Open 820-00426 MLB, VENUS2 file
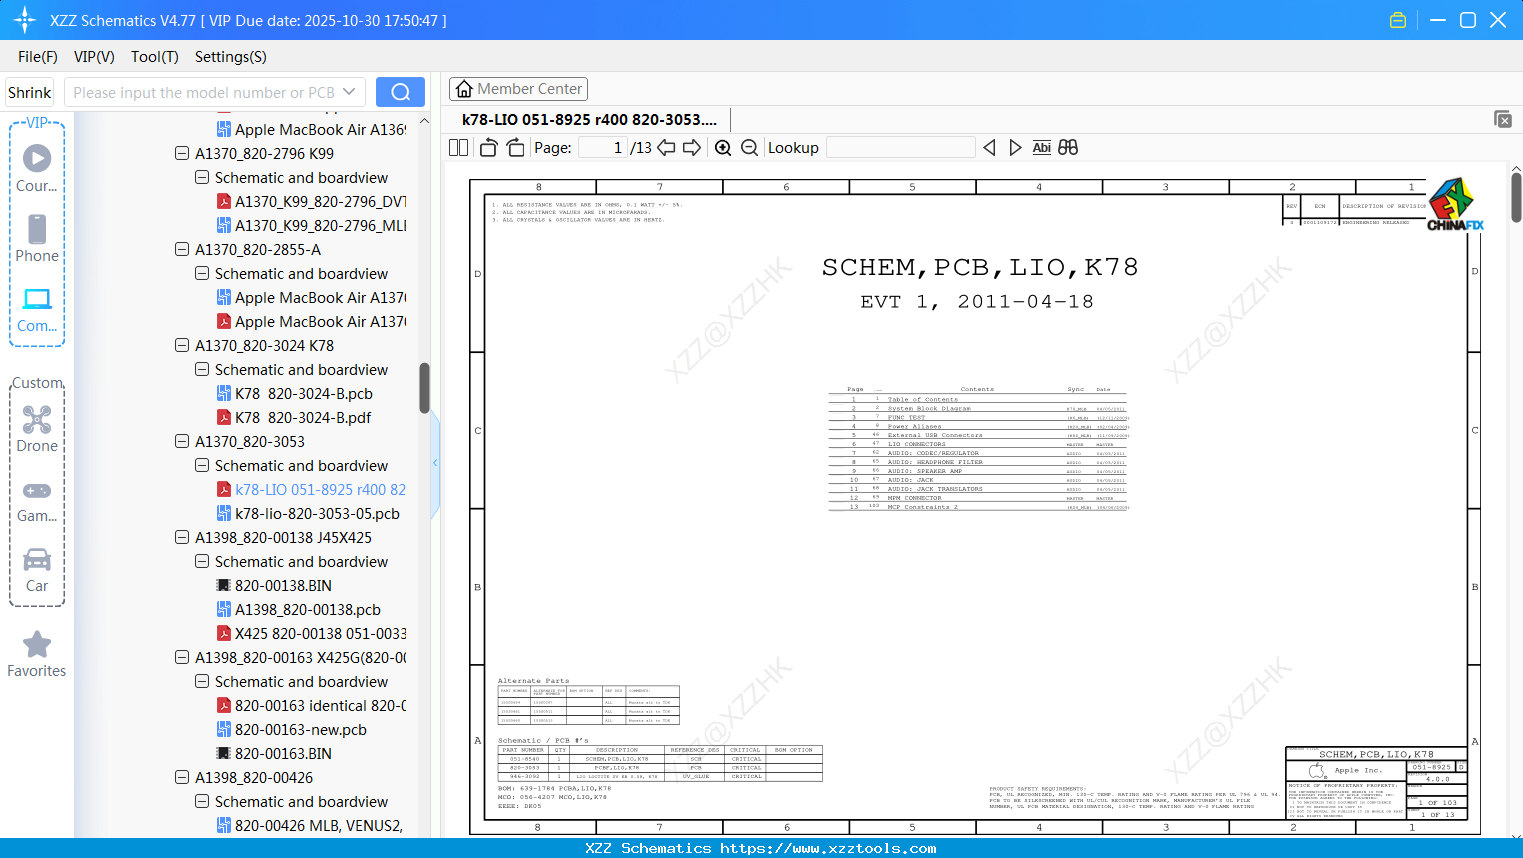The image size is (1523, 858). [x=311, y=826]
